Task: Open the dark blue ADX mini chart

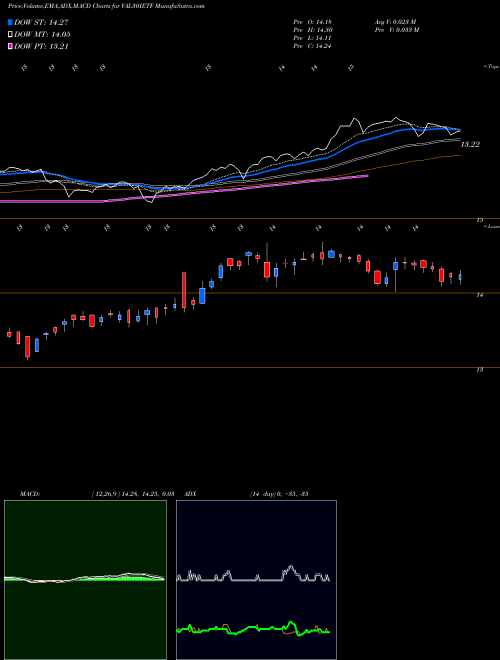Action: 256,580
